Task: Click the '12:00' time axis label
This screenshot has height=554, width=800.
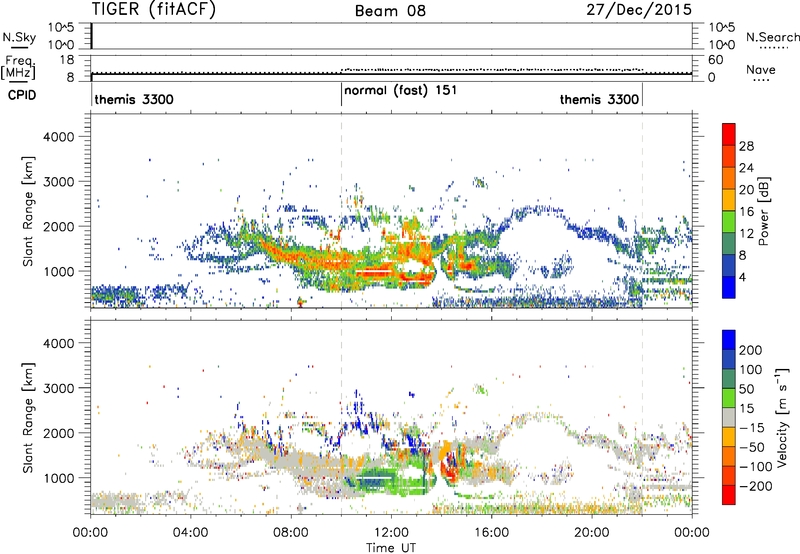Action: (391, 533)
